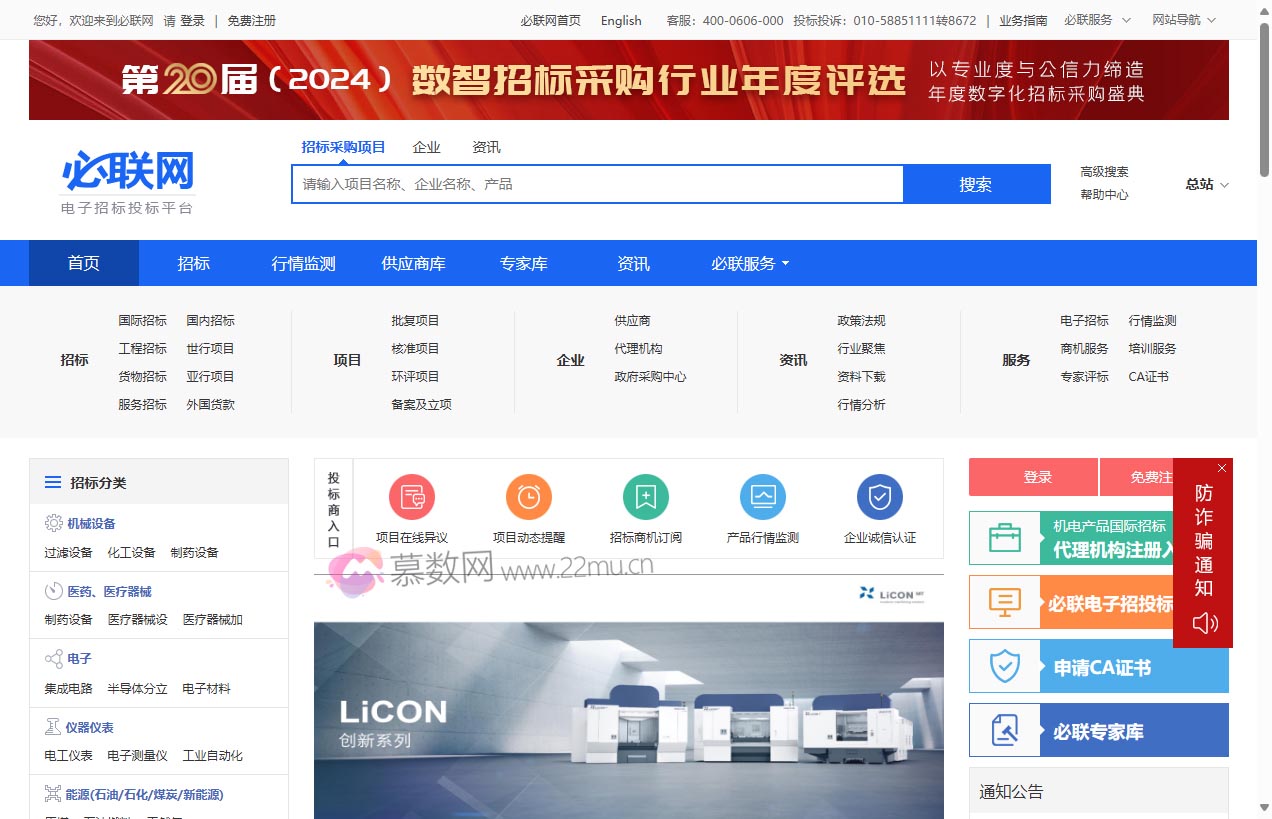The width and height of the screenshot is (1272, 819).
Task: Select the 招标商机订阅 subscription icon
Action: pos(645,497)
